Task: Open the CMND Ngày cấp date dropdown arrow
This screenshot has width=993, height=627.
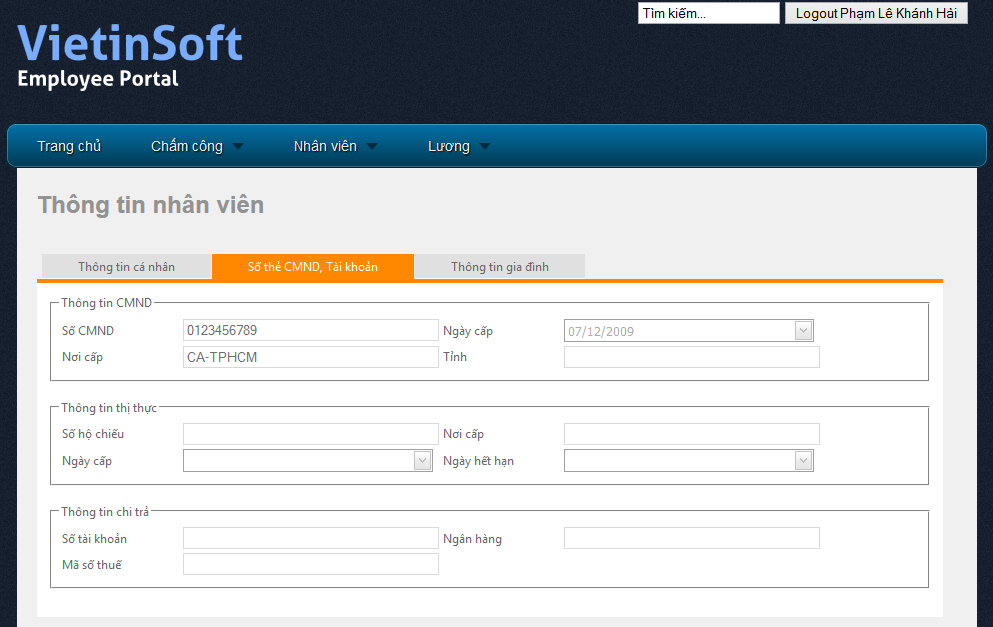Action: tap(803, 331)
